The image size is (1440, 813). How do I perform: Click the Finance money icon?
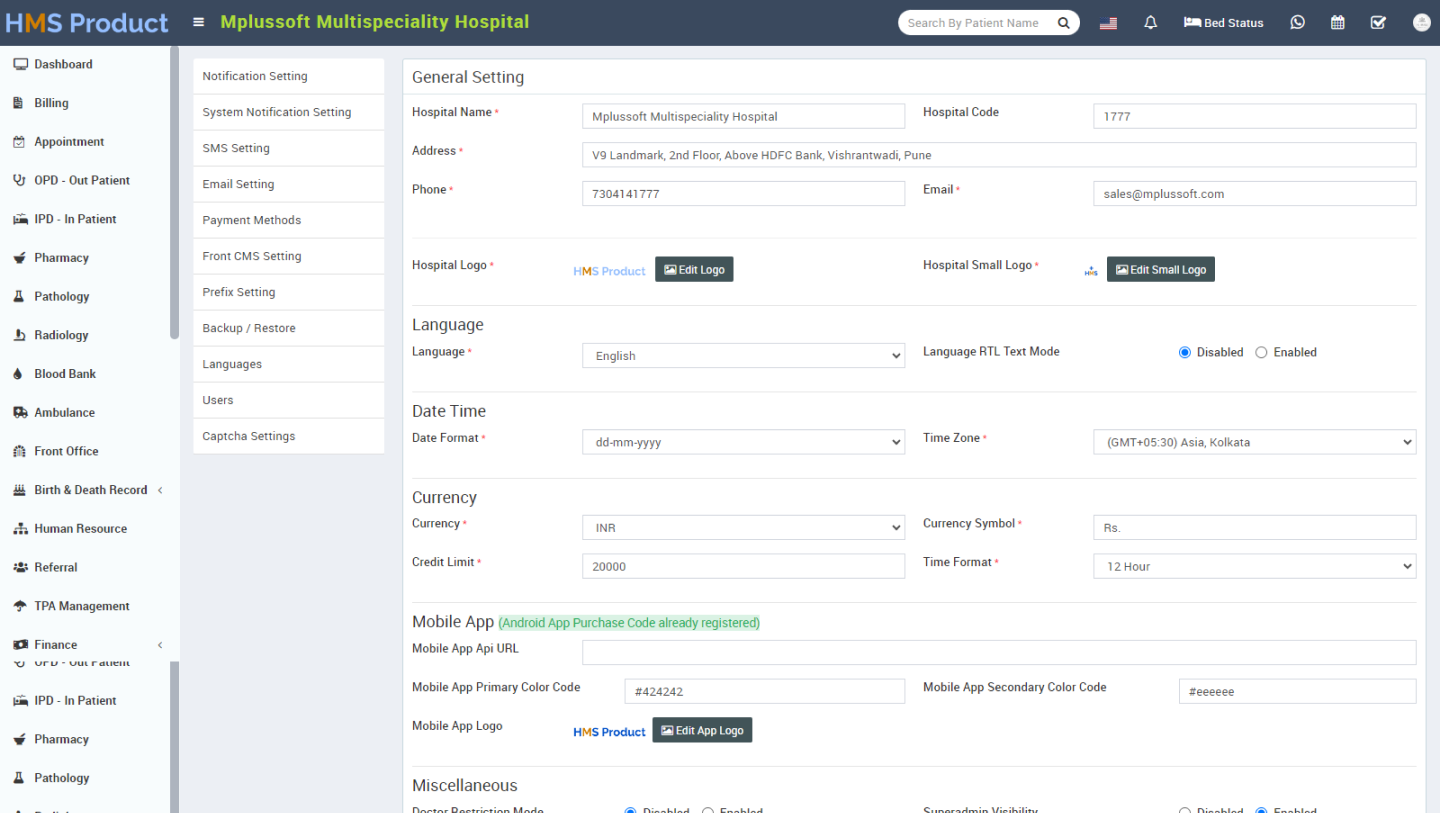pos(19,645)
